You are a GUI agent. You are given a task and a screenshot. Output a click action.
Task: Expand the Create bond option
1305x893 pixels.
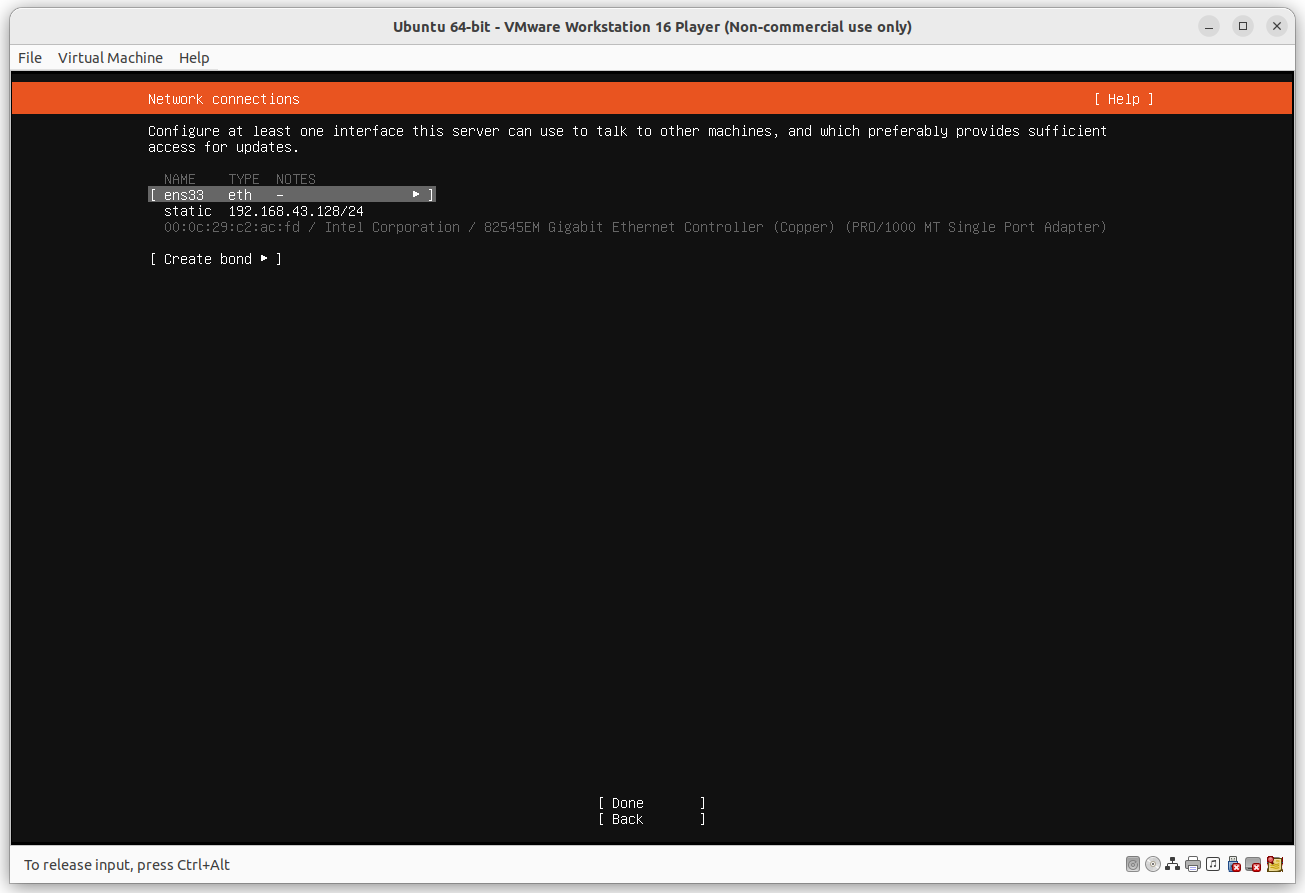coord(215,258)
